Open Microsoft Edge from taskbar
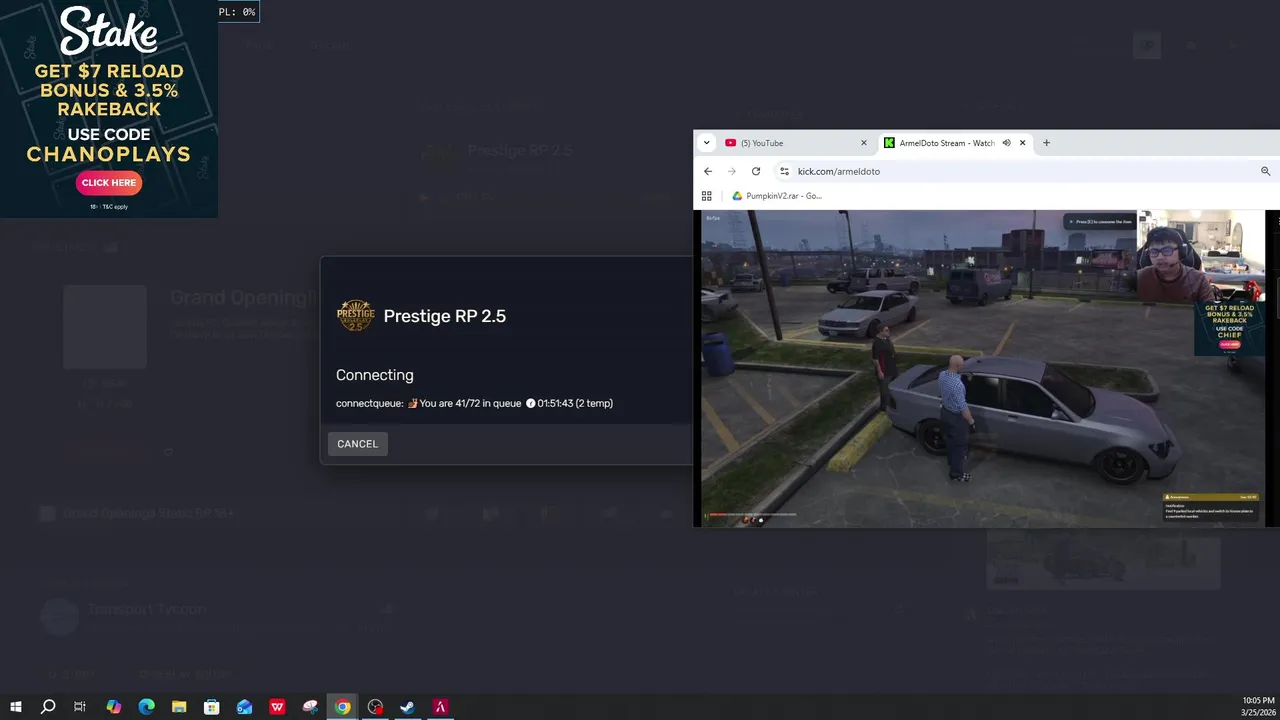Image resolution: width=1280 pixels, height=720 pixels. [146, 707]
